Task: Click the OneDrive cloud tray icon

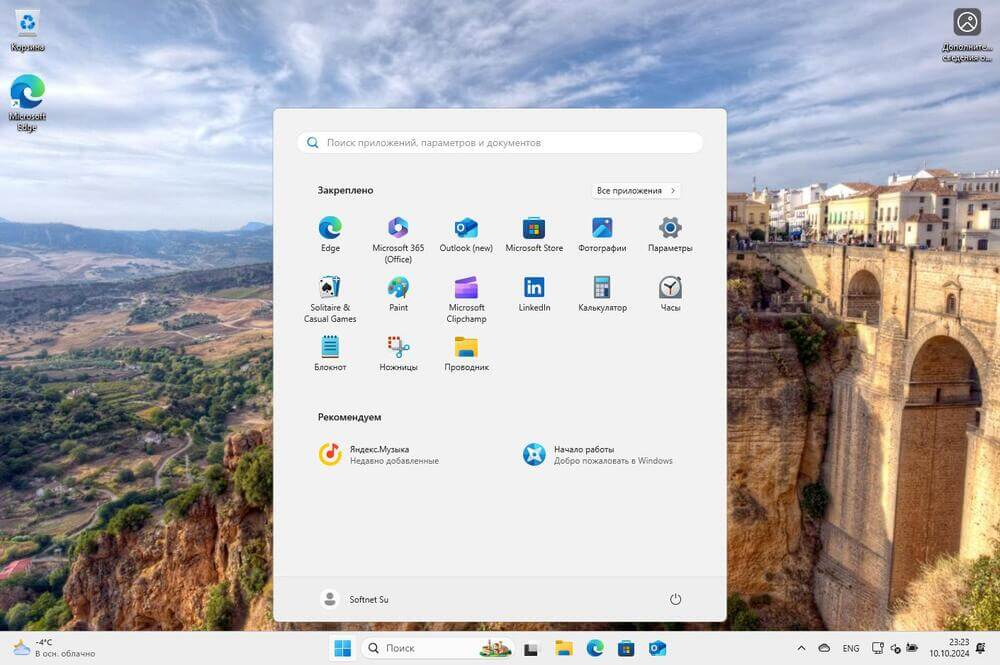Action: pyautogui.click(x=824, y=648)
